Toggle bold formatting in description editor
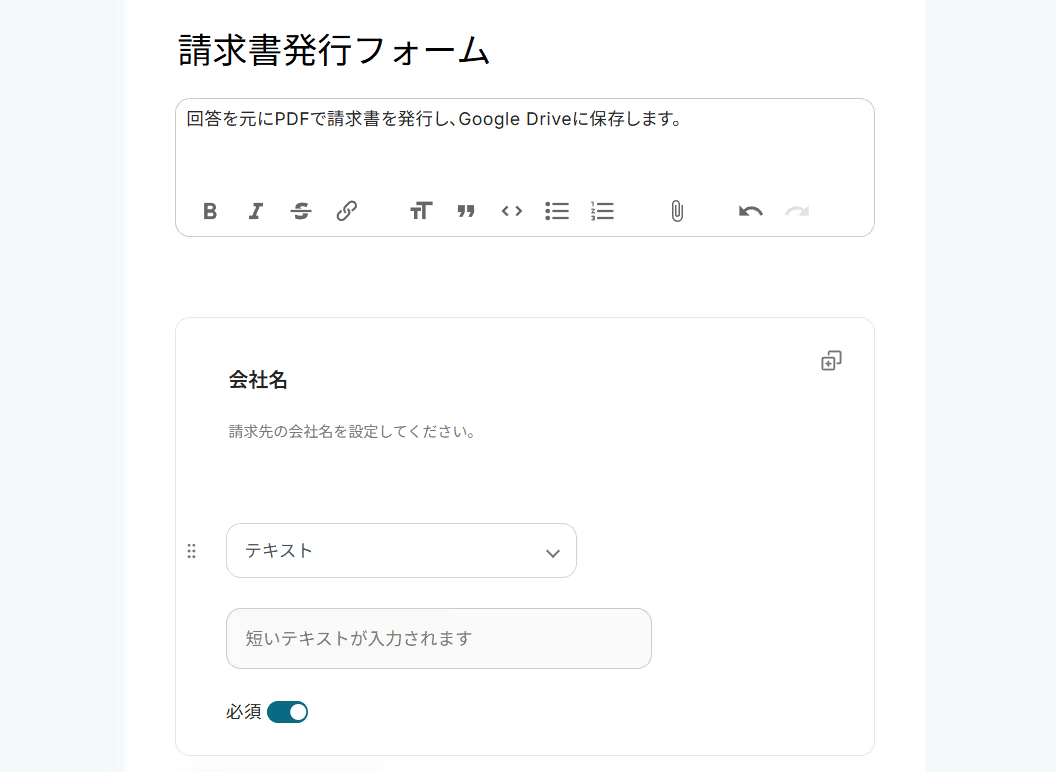The image size is (1056, 772). [x=210, y=211]
